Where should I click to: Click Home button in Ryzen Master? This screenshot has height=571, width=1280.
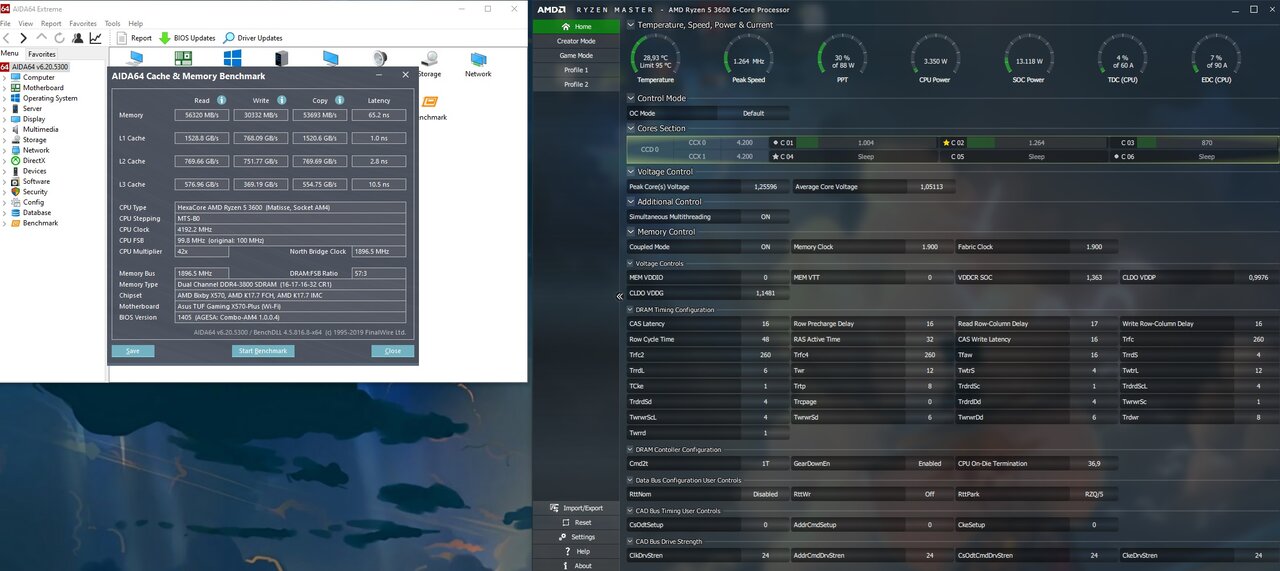coord(576,26)
